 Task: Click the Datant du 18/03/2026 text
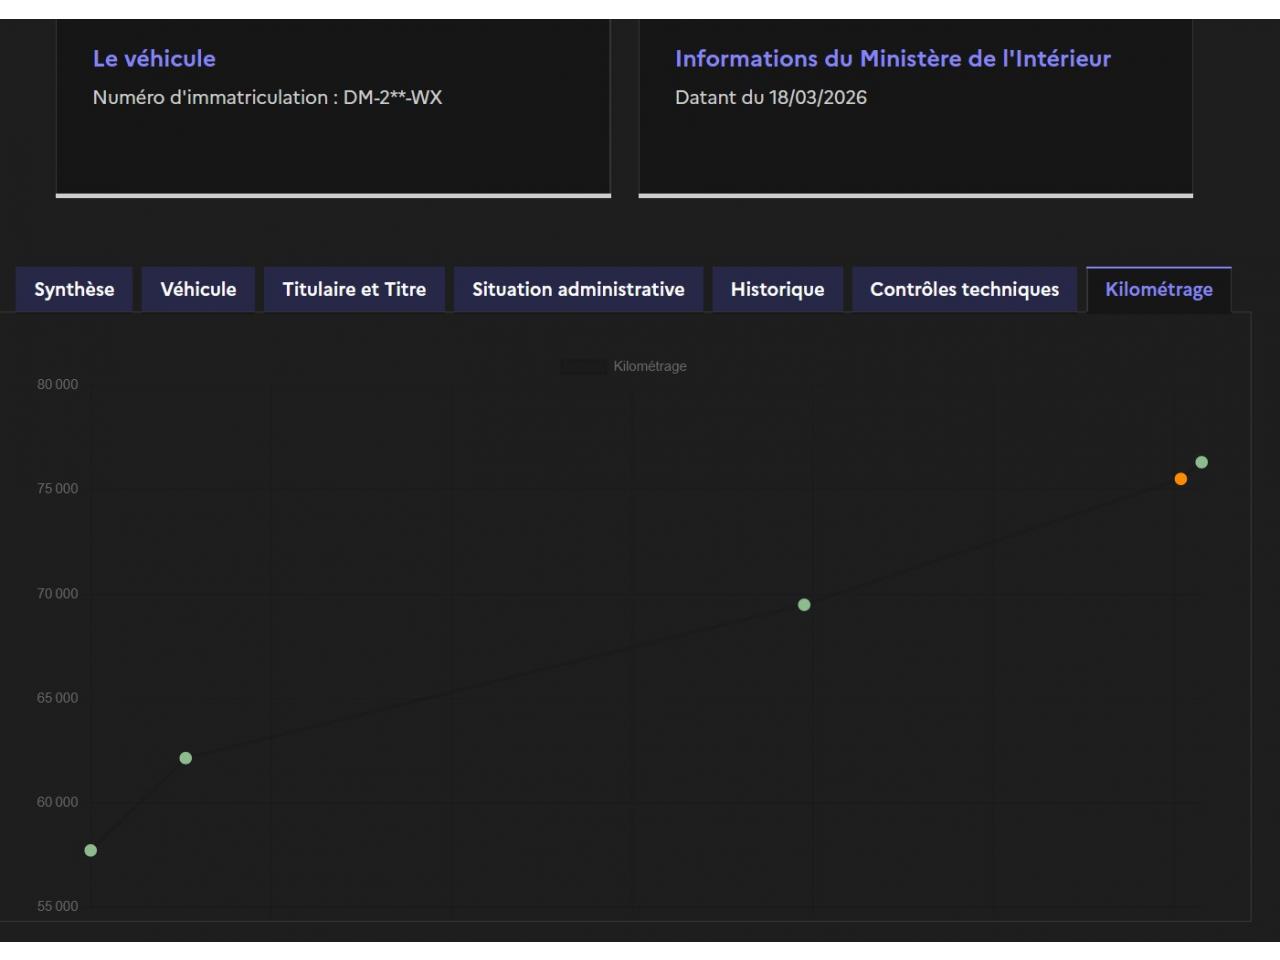point(770,98)
